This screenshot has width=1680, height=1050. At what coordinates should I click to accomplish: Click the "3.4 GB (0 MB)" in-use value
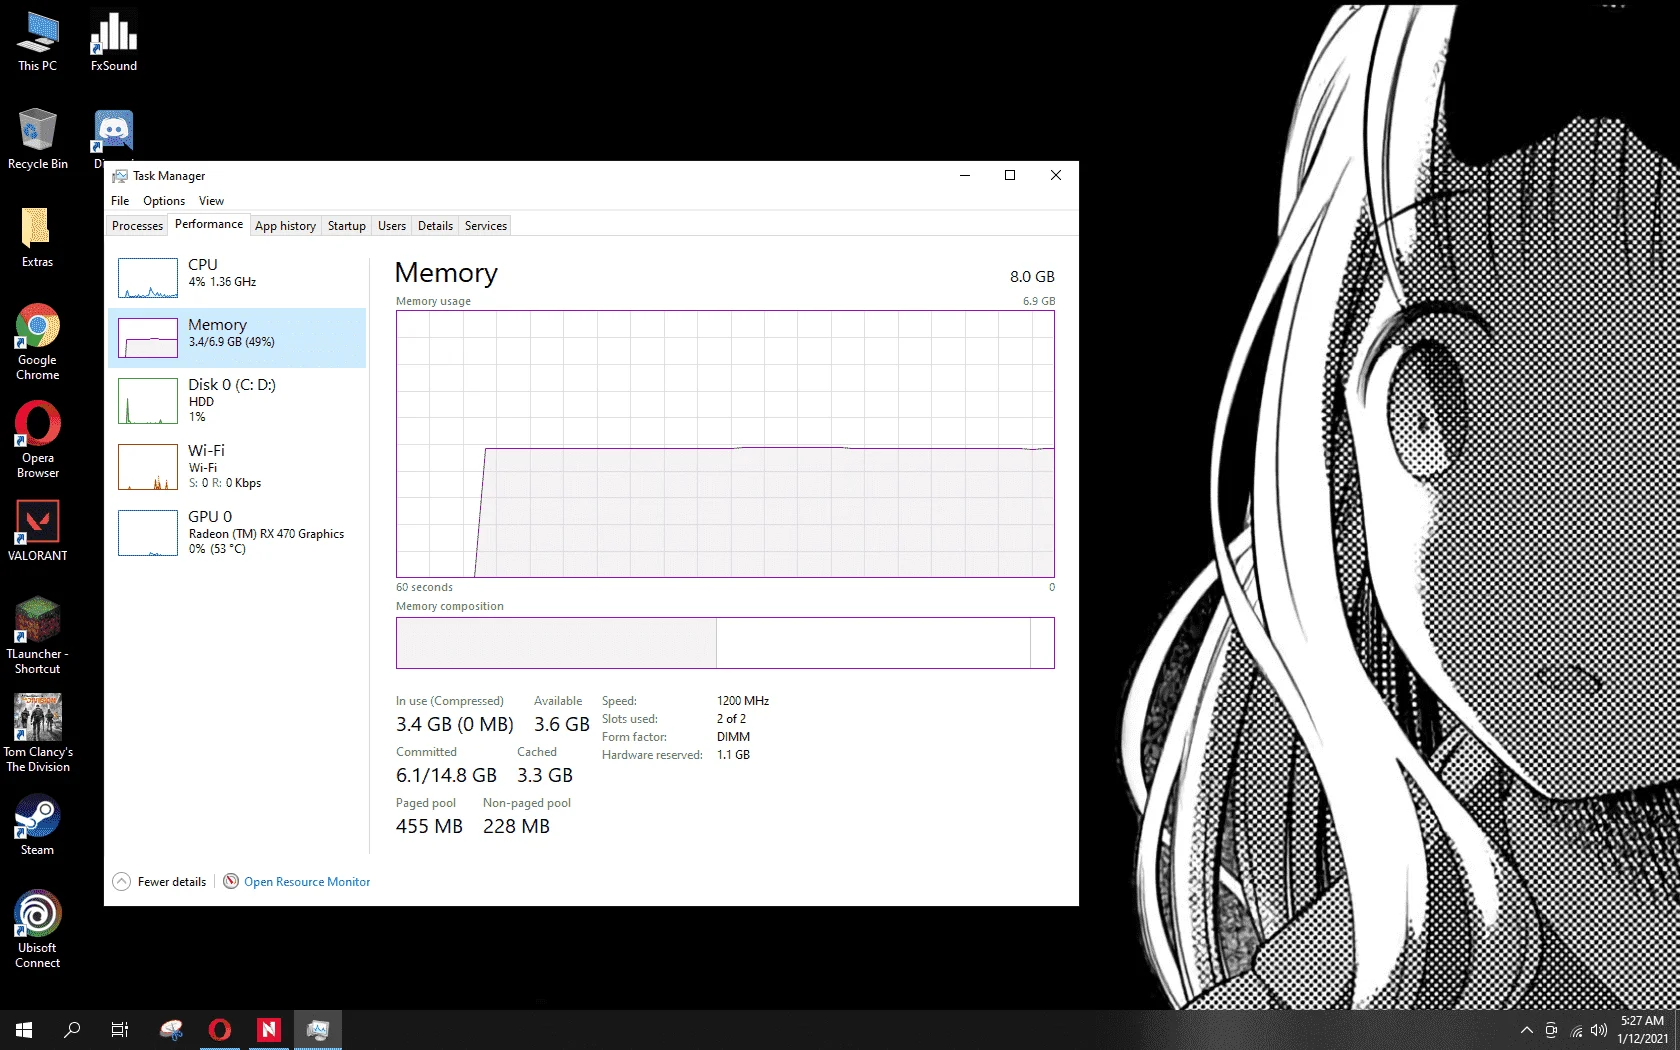click(455, 724)
